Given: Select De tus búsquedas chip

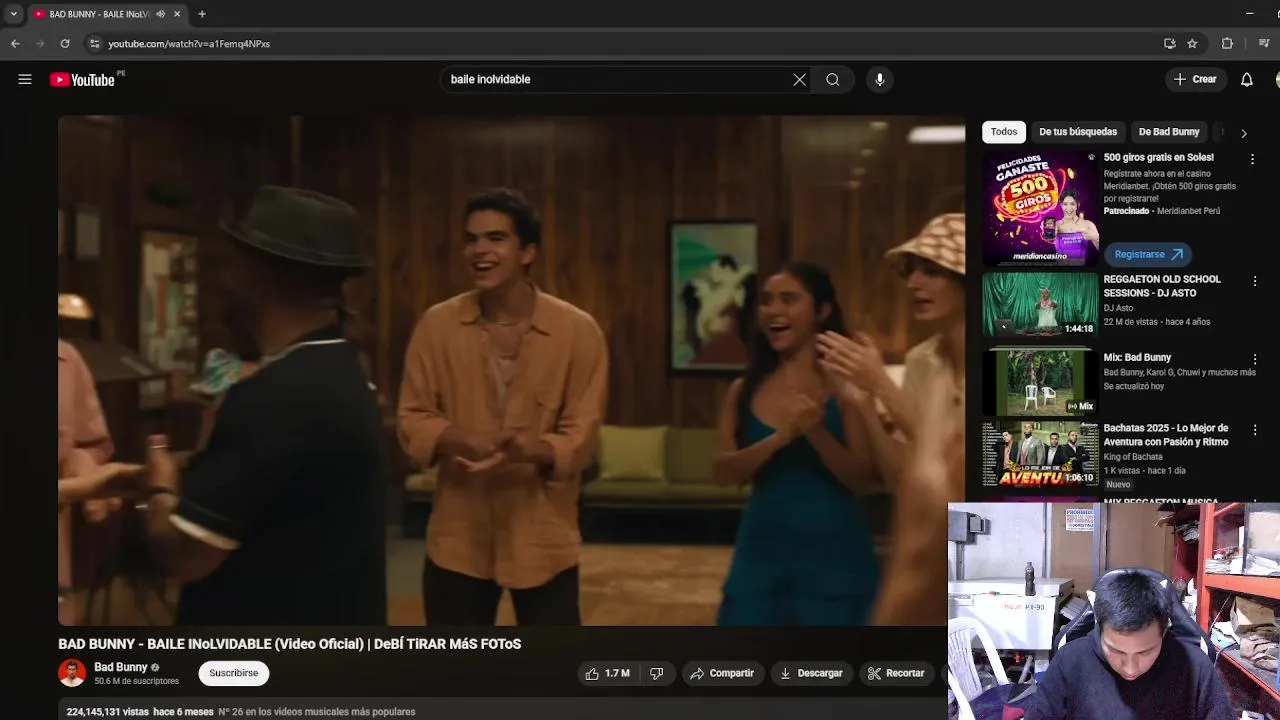Looking at the screenshot, I should click(1078, 132).
